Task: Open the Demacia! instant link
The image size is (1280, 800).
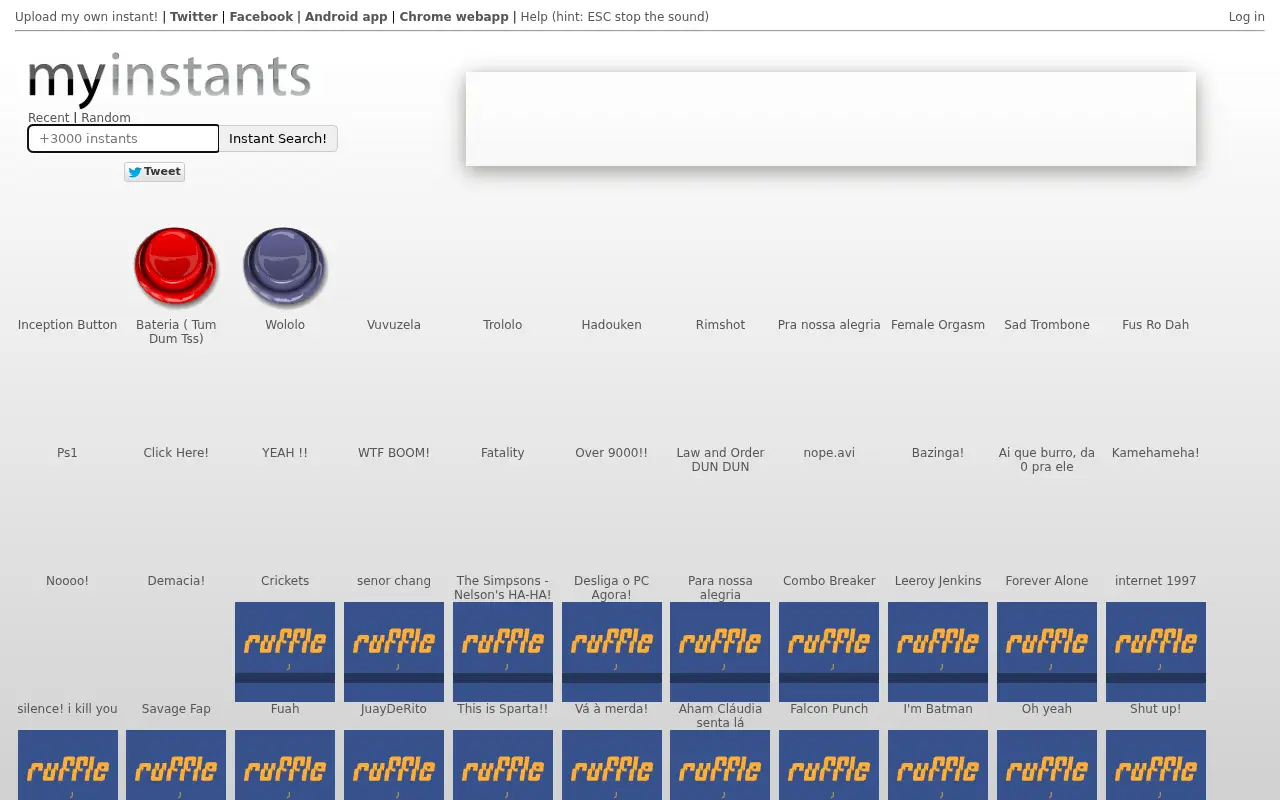Action: [176, 581]
